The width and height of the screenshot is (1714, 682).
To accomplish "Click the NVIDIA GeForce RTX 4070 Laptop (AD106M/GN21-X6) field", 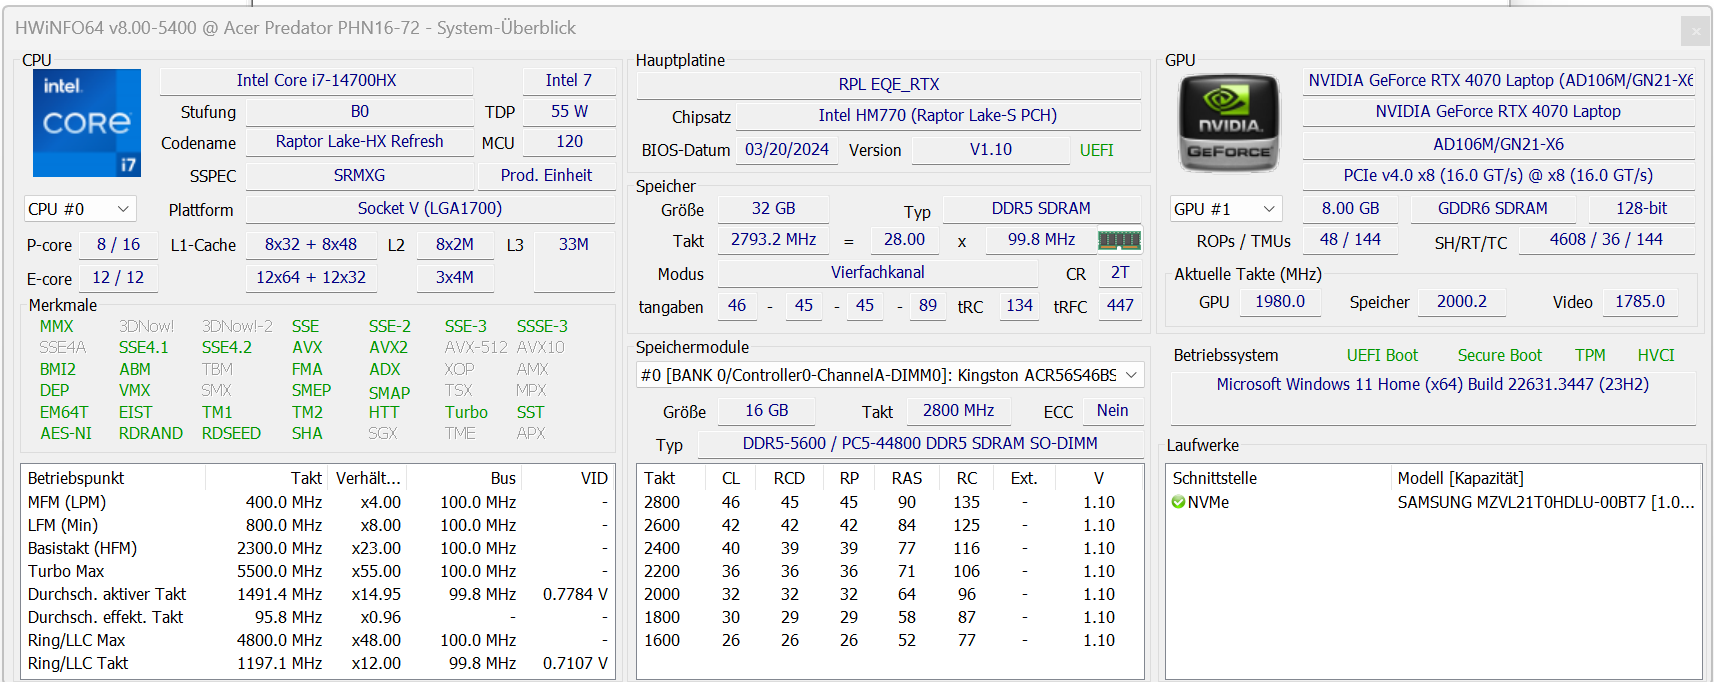I will [1499, 80].
